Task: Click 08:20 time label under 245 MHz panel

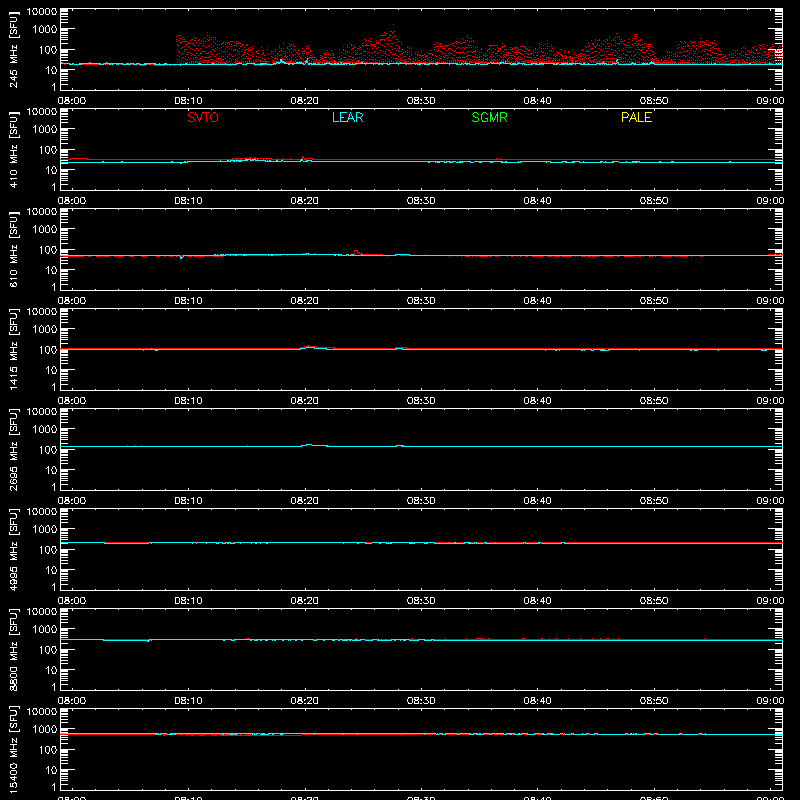Action: [305, 101]
